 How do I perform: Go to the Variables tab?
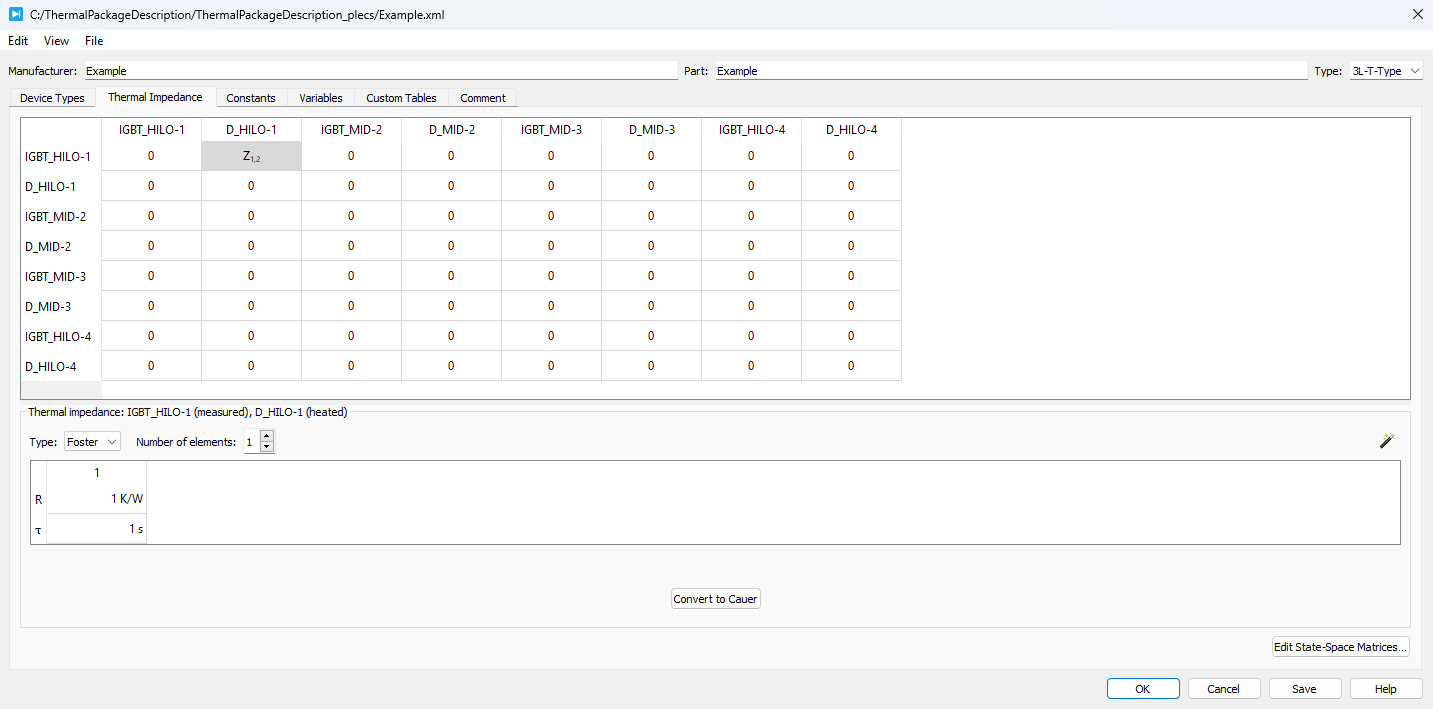coord(321,98)
